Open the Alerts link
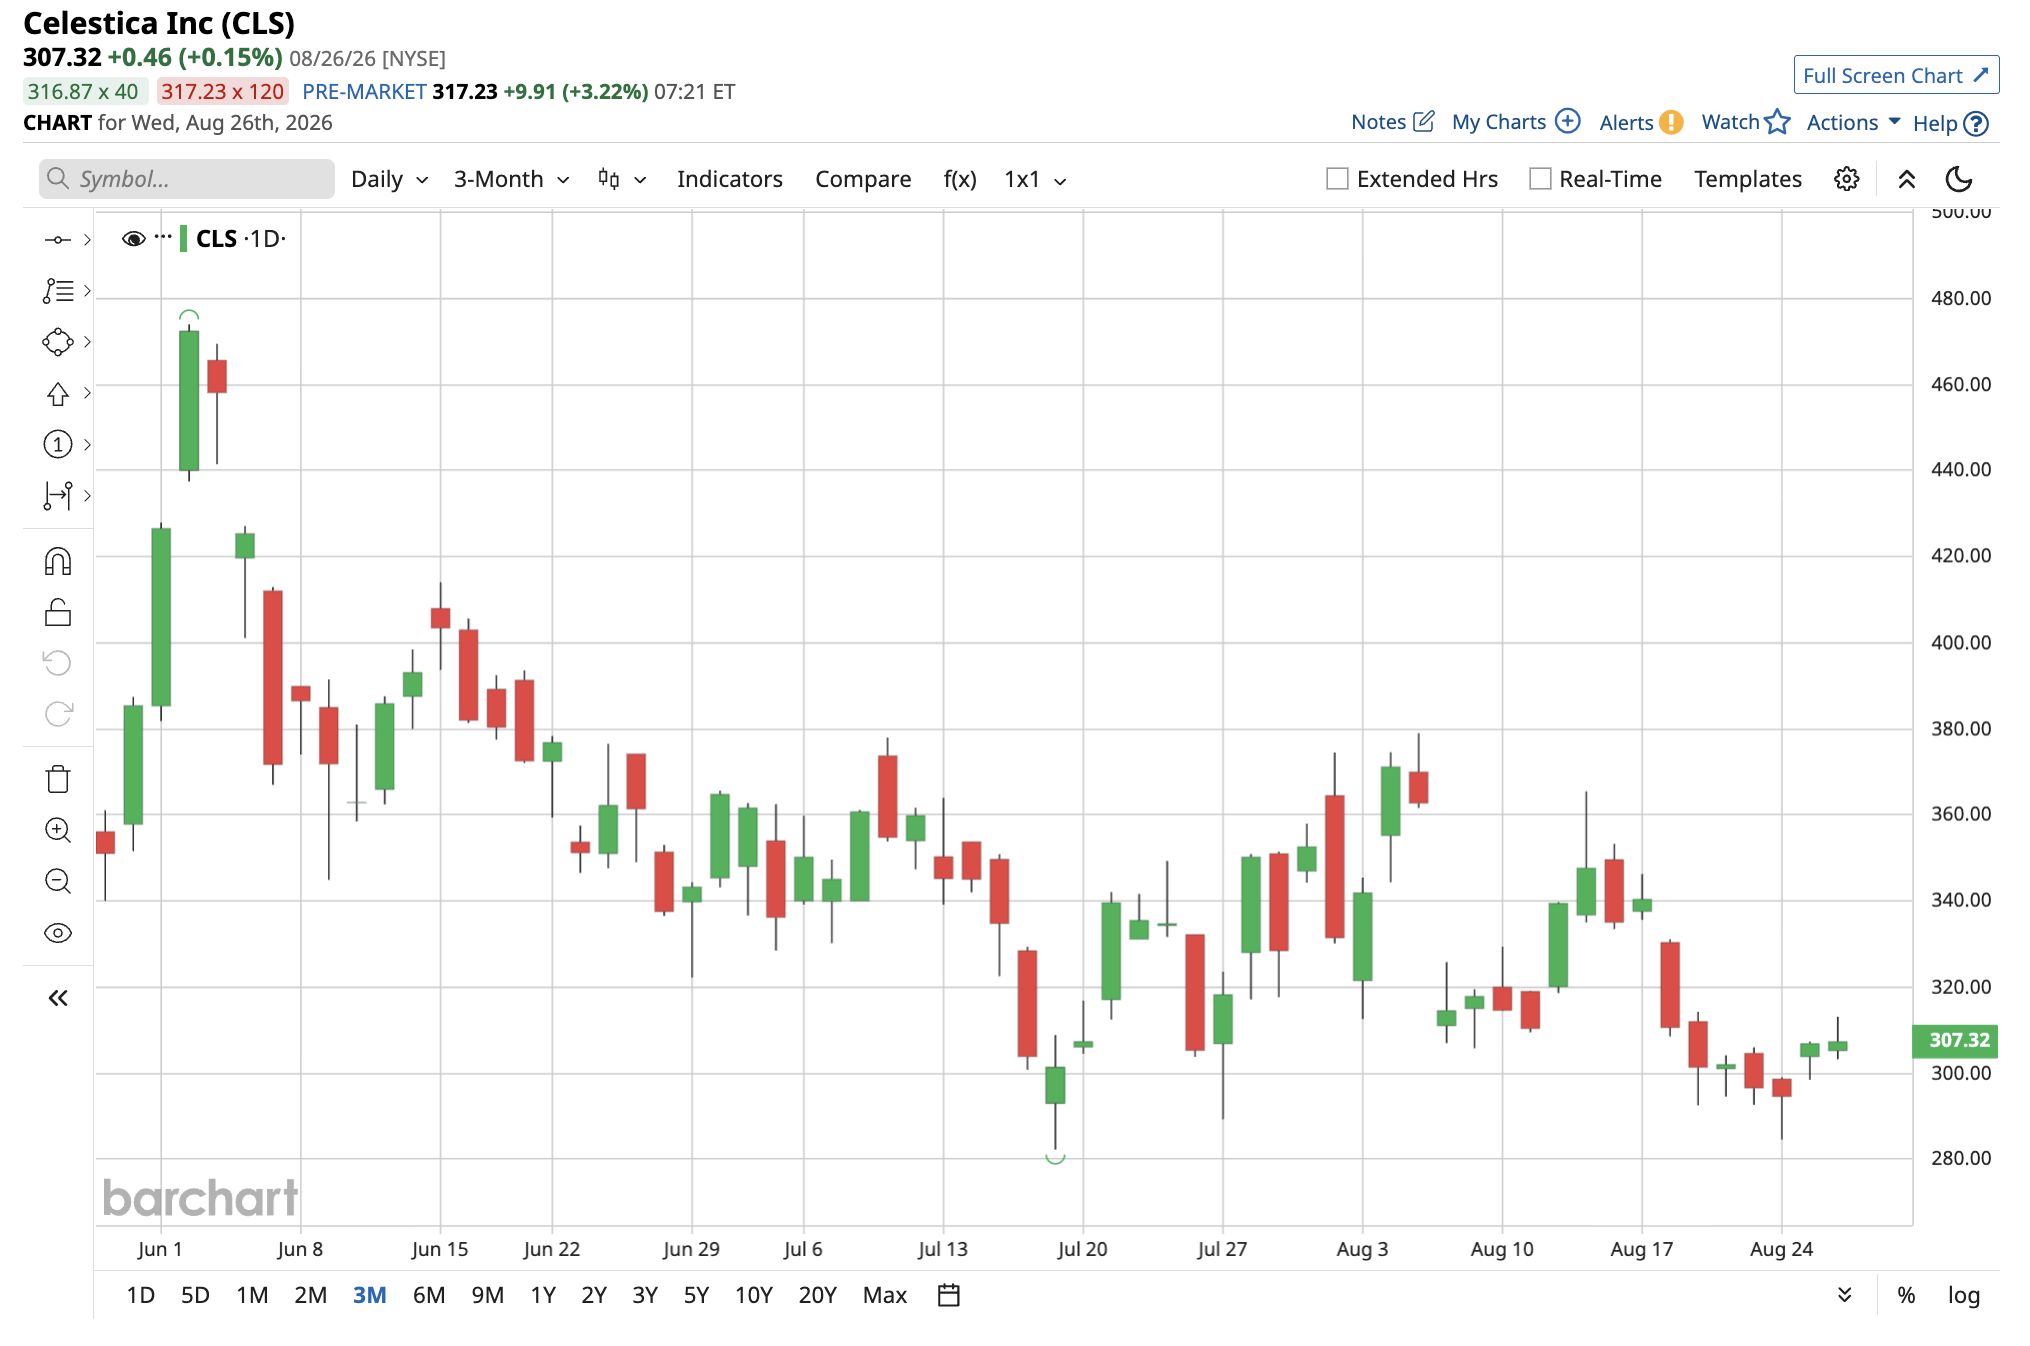 [1626, 123]
